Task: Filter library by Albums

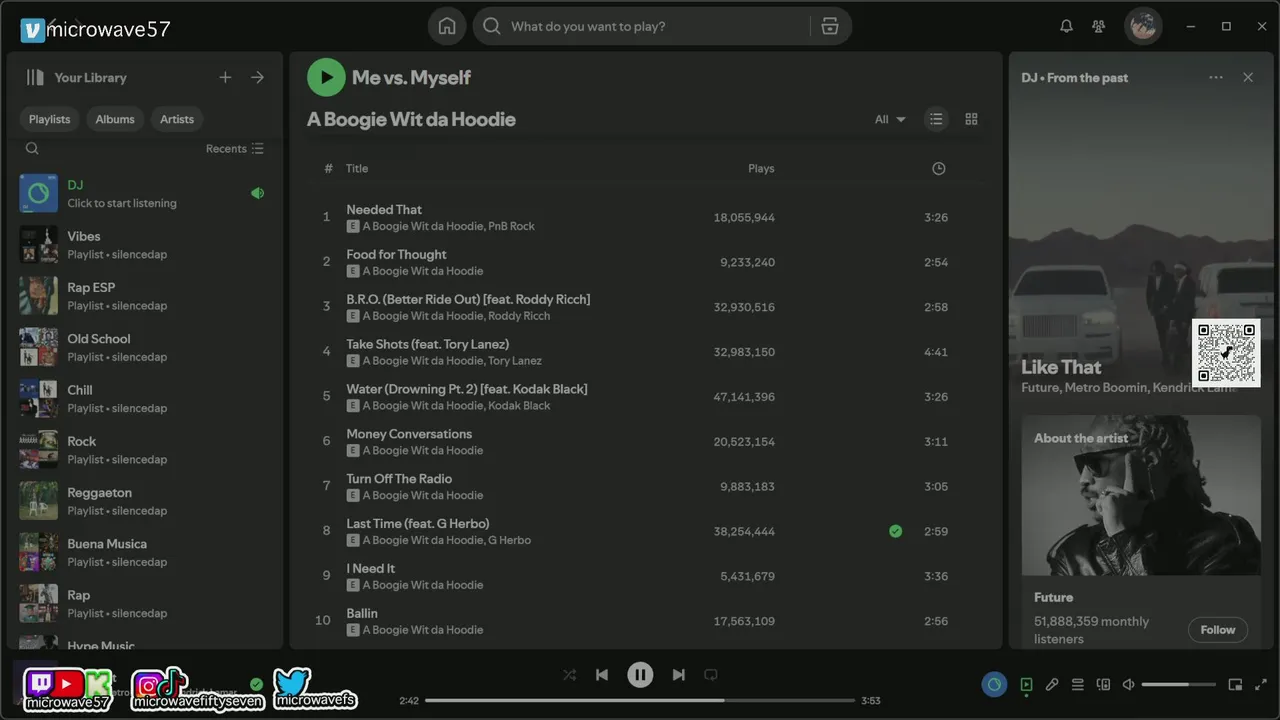Action: [x=115, y=119]
